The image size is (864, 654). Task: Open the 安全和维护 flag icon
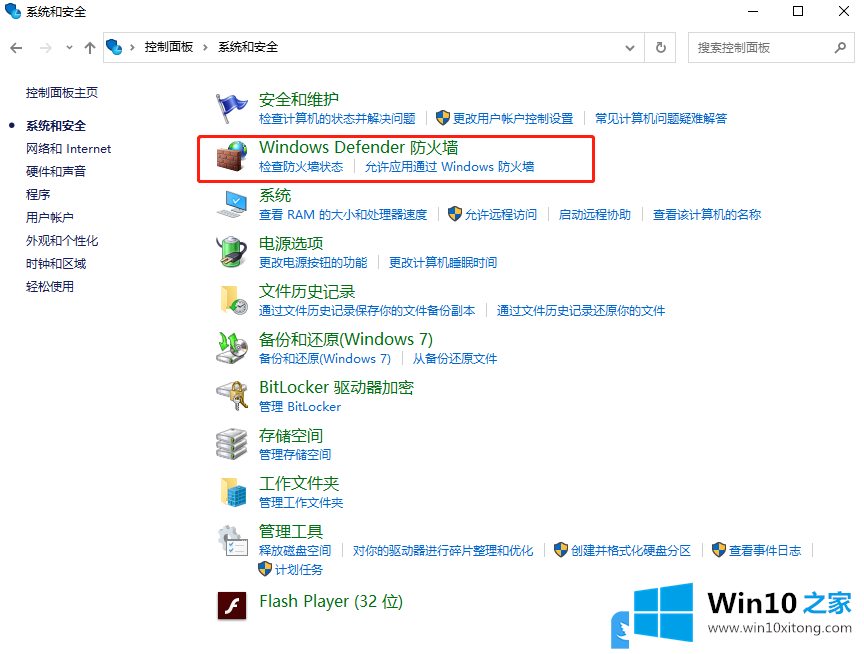(x=231, y=109)
